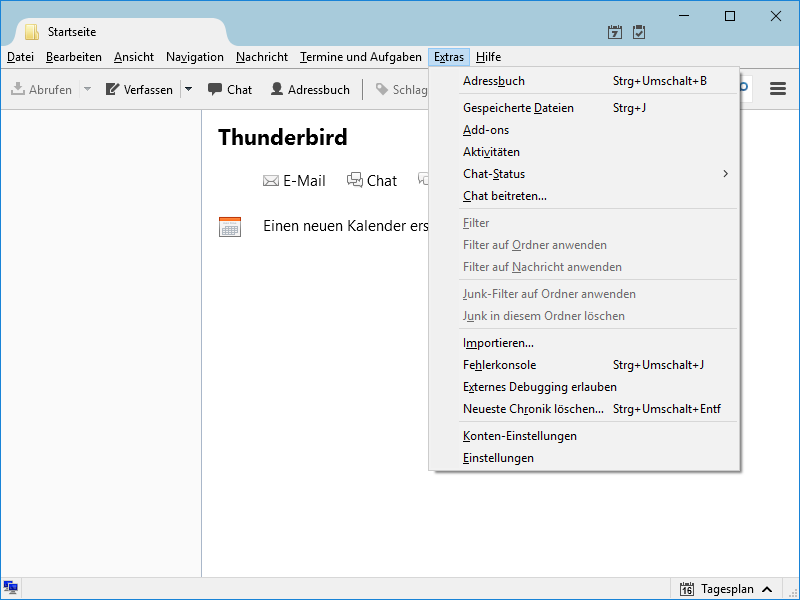Click the Schlagwörter tag icon
Screen dimensions: 800x600
pos(382,89)
